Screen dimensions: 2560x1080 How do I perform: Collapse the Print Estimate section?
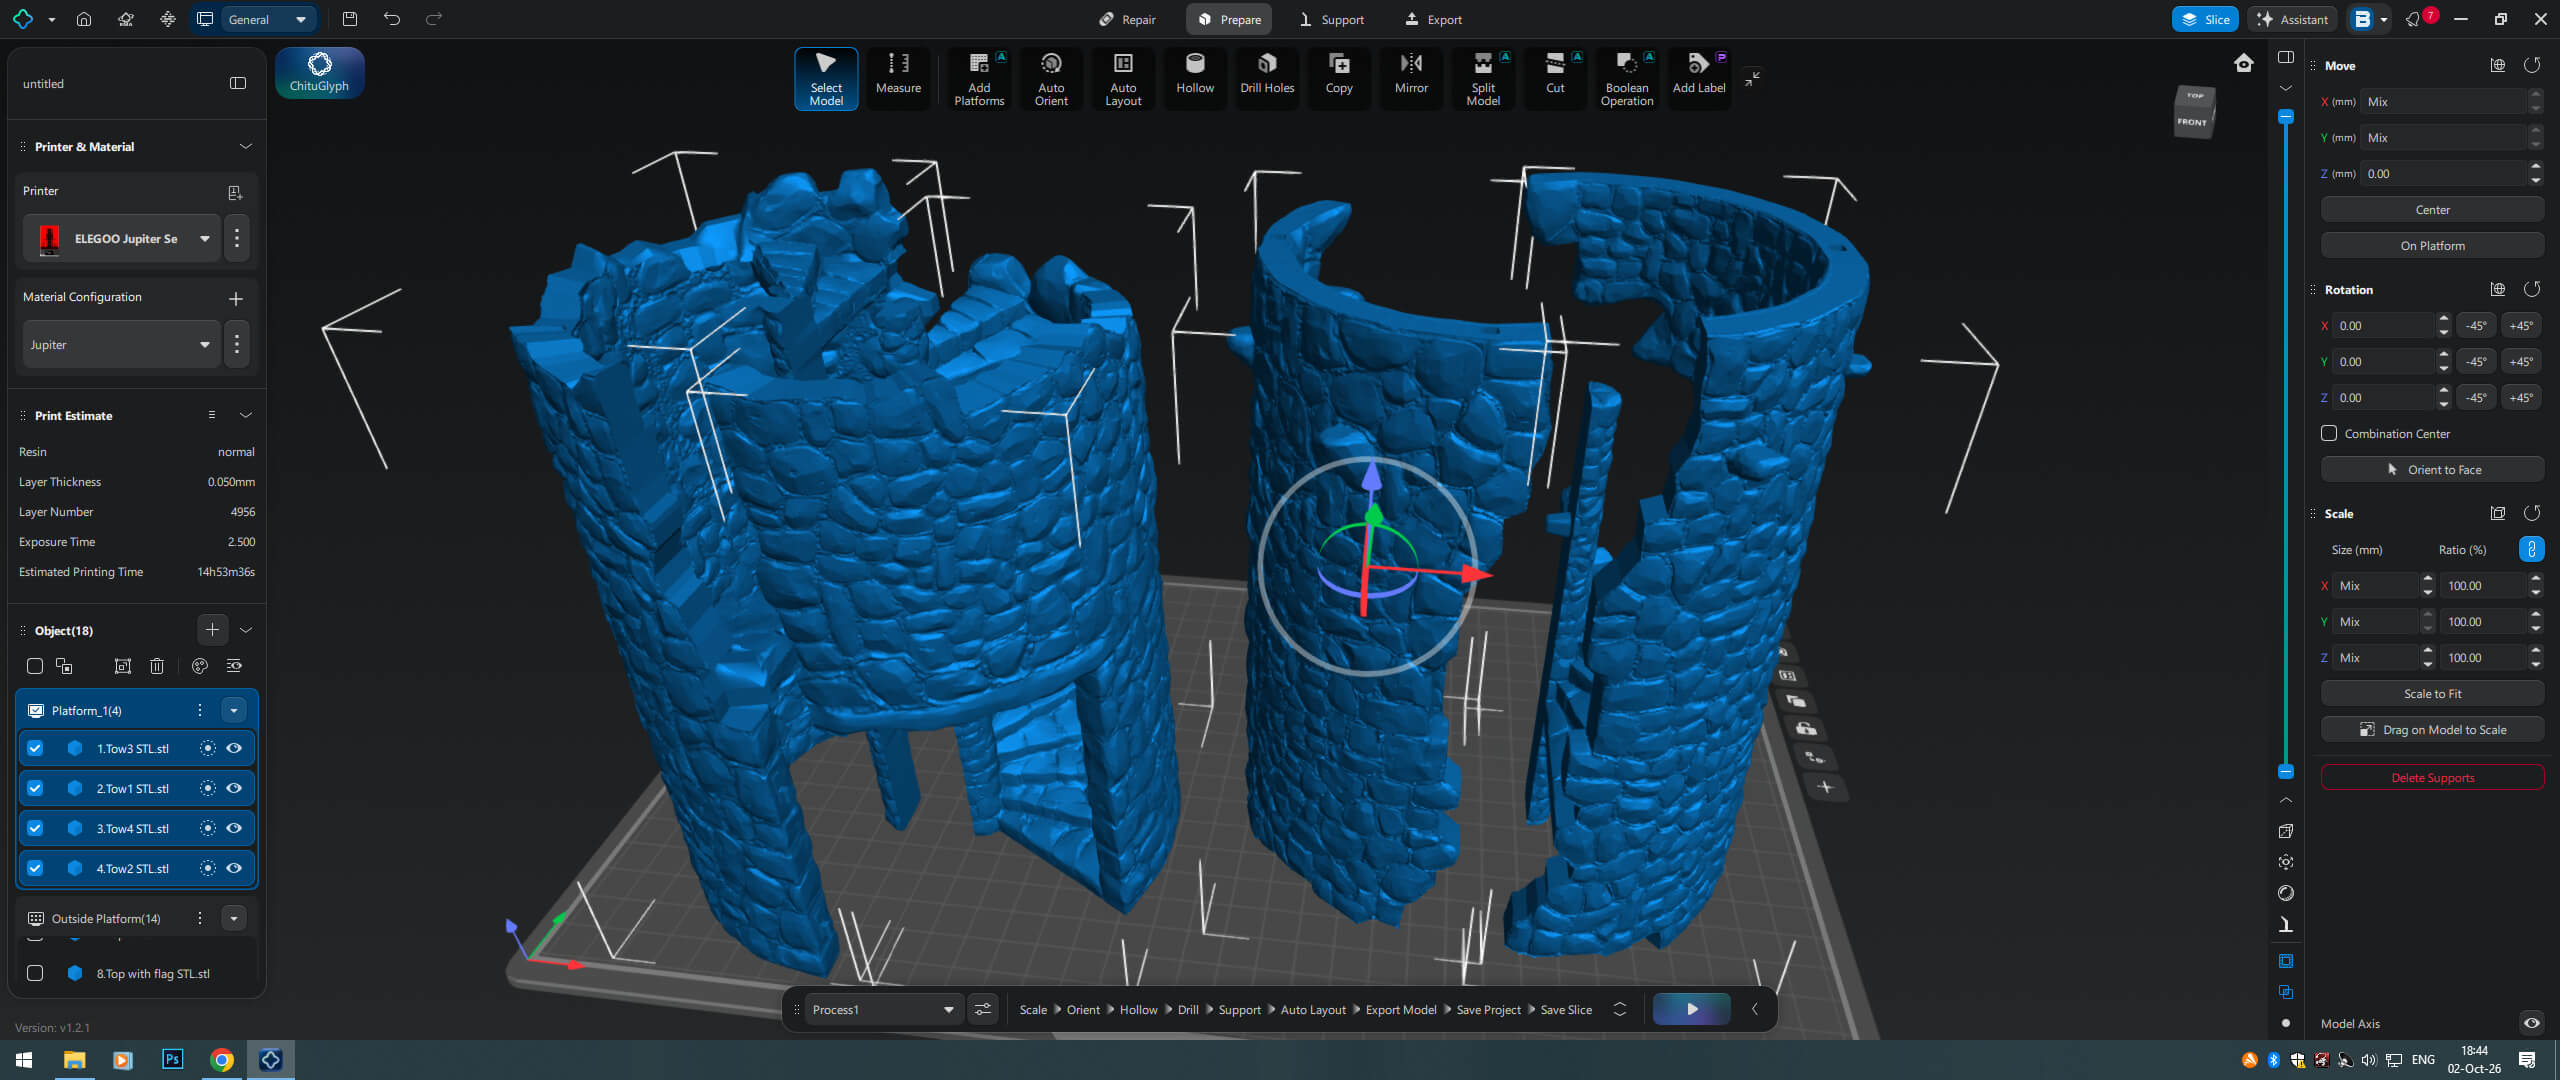point(245,415)
